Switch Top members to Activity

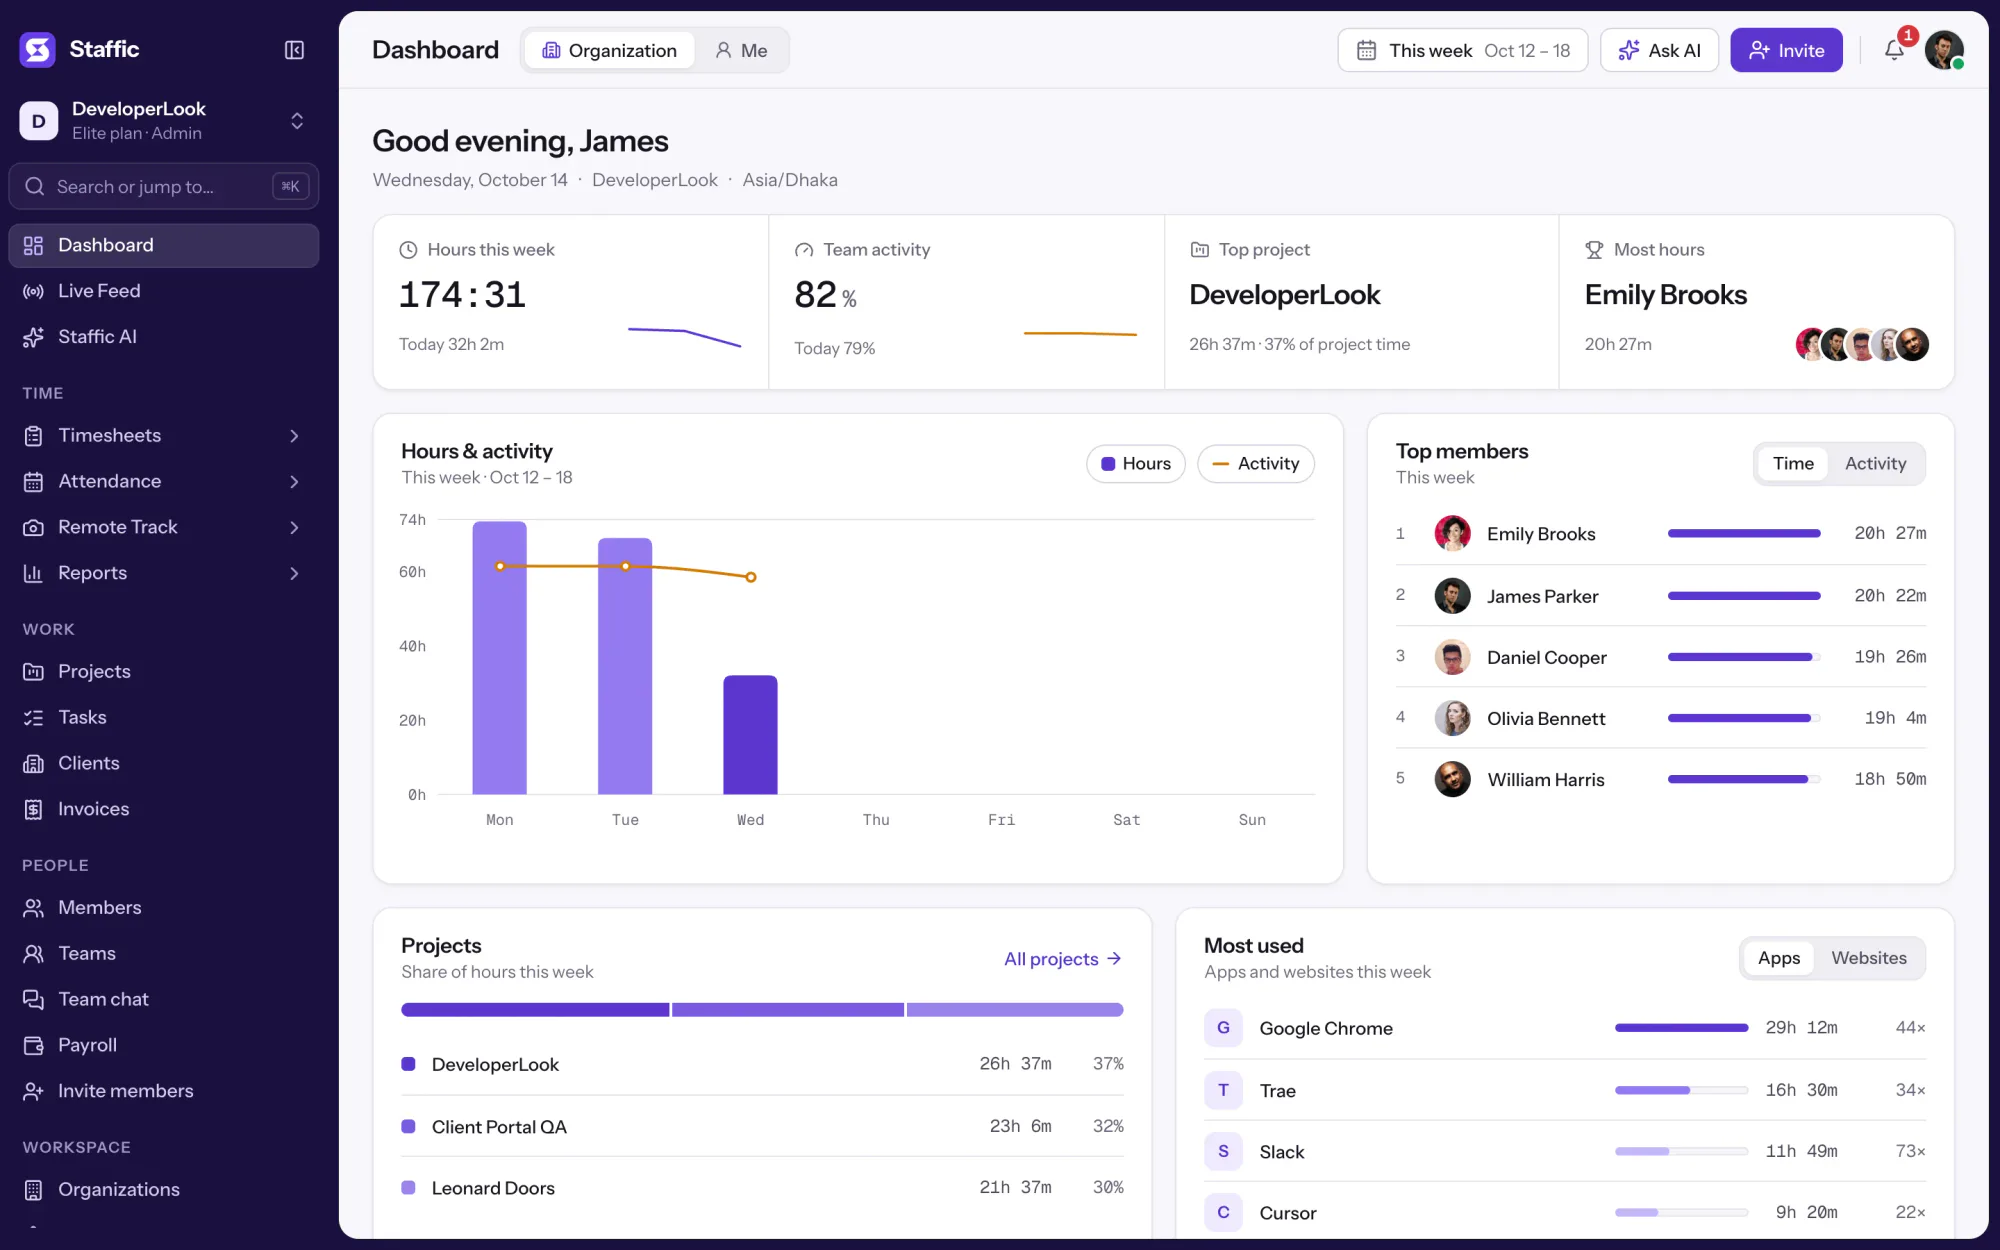tap(1875, 464)
